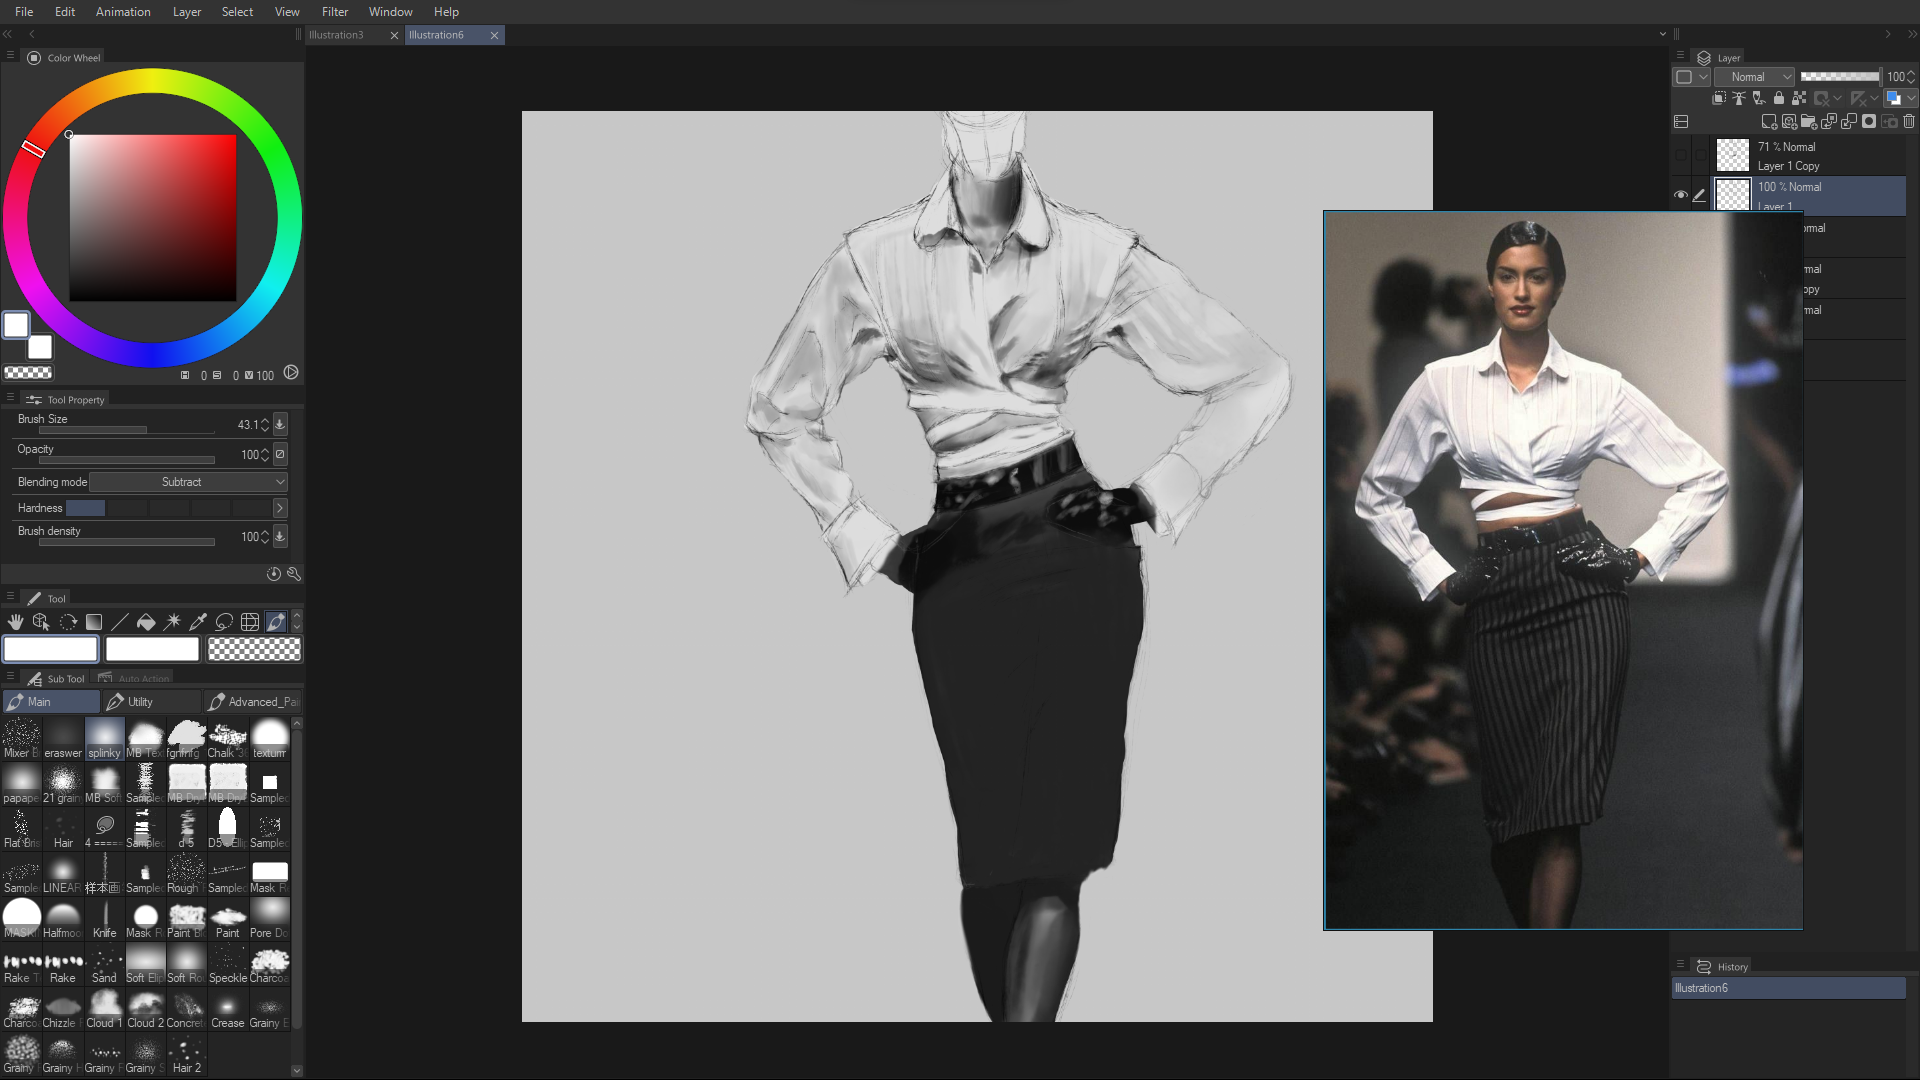Click the New layer folder icon
The height and width of the screenshot is (1080, 1920).
[1809, 122]
